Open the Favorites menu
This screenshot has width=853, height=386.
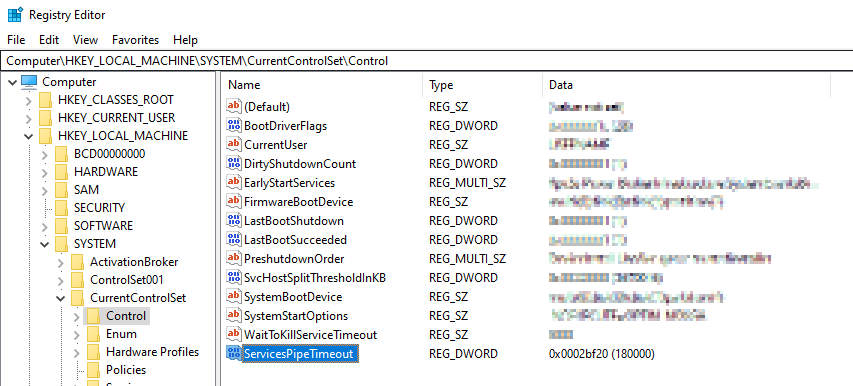[x=135, y=40]
